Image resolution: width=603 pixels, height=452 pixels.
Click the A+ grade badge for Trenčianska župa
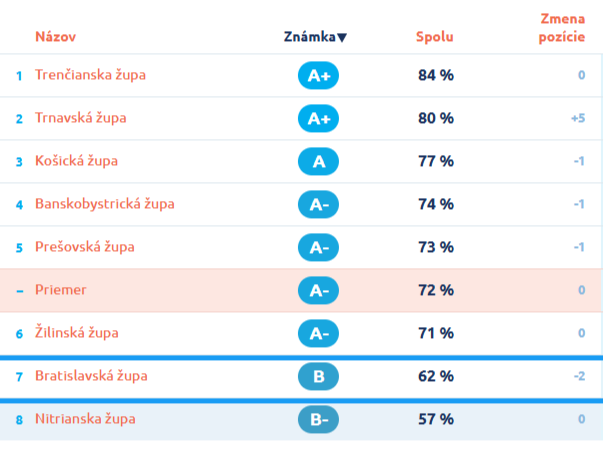click(318, 75)
